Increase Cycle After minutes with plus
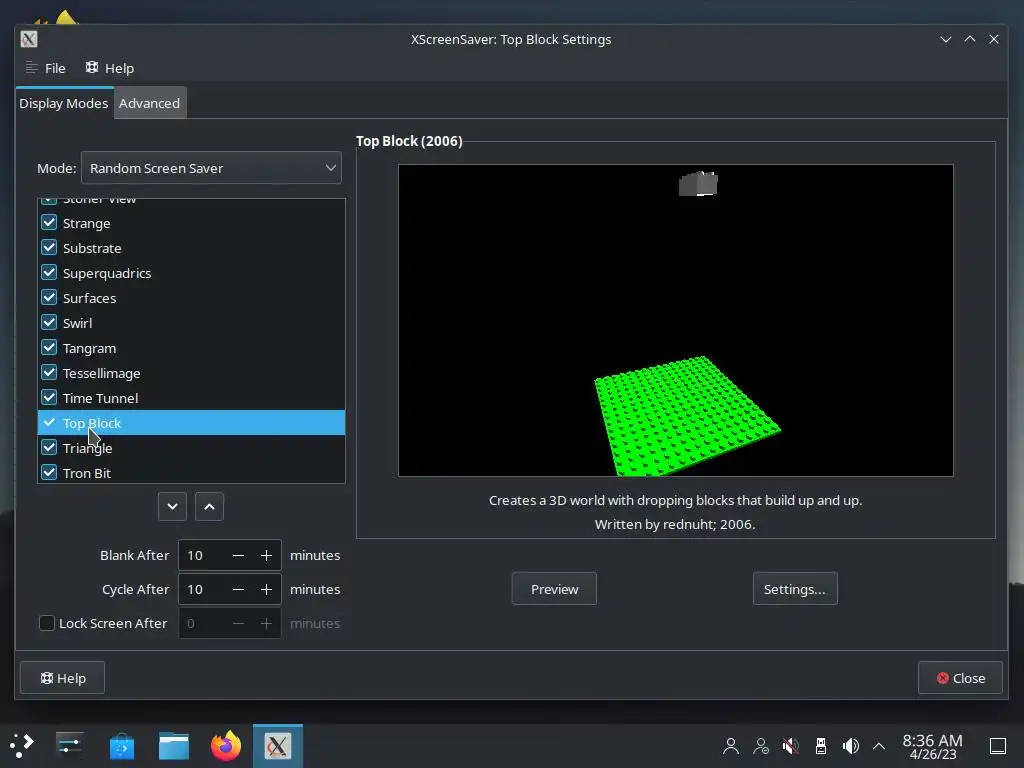This screenshot has width=1024, height=768. point(266,589)
